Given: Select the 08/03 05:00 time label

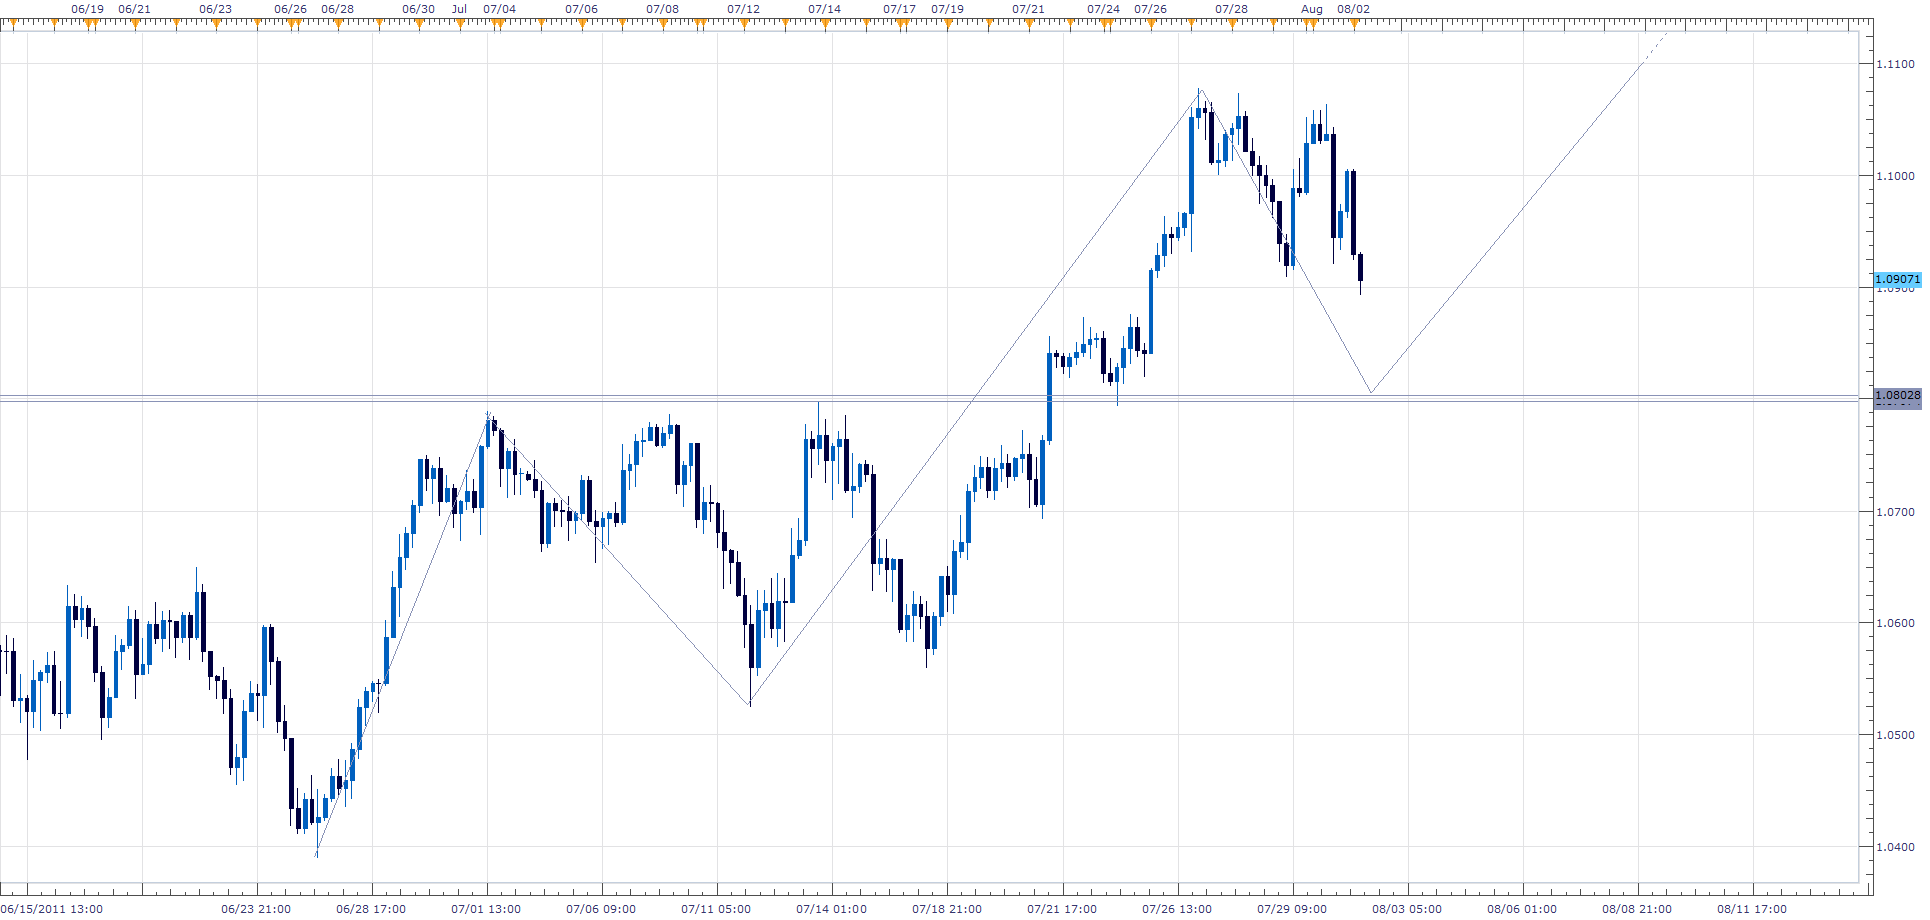Looking at the screenshot, I should coord(1407,909).
